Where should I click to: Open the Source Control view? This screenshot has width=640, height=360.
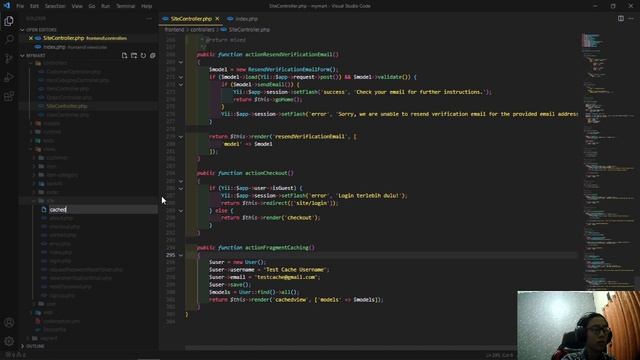coord(9,58)
